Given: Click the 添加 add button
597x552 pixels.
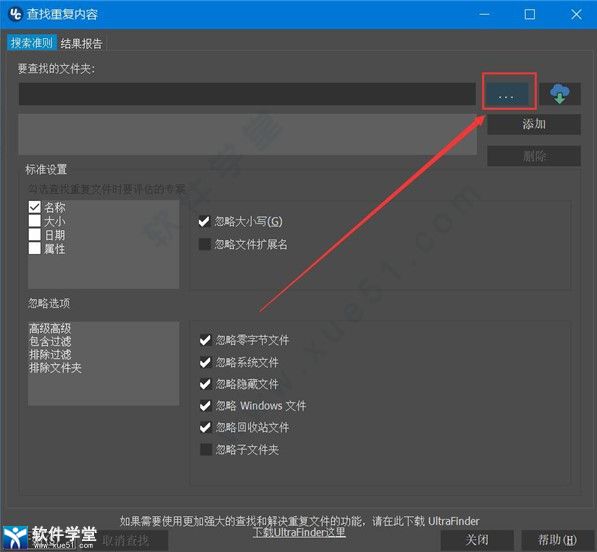Looking at the screenshot, I should [534, 124].
